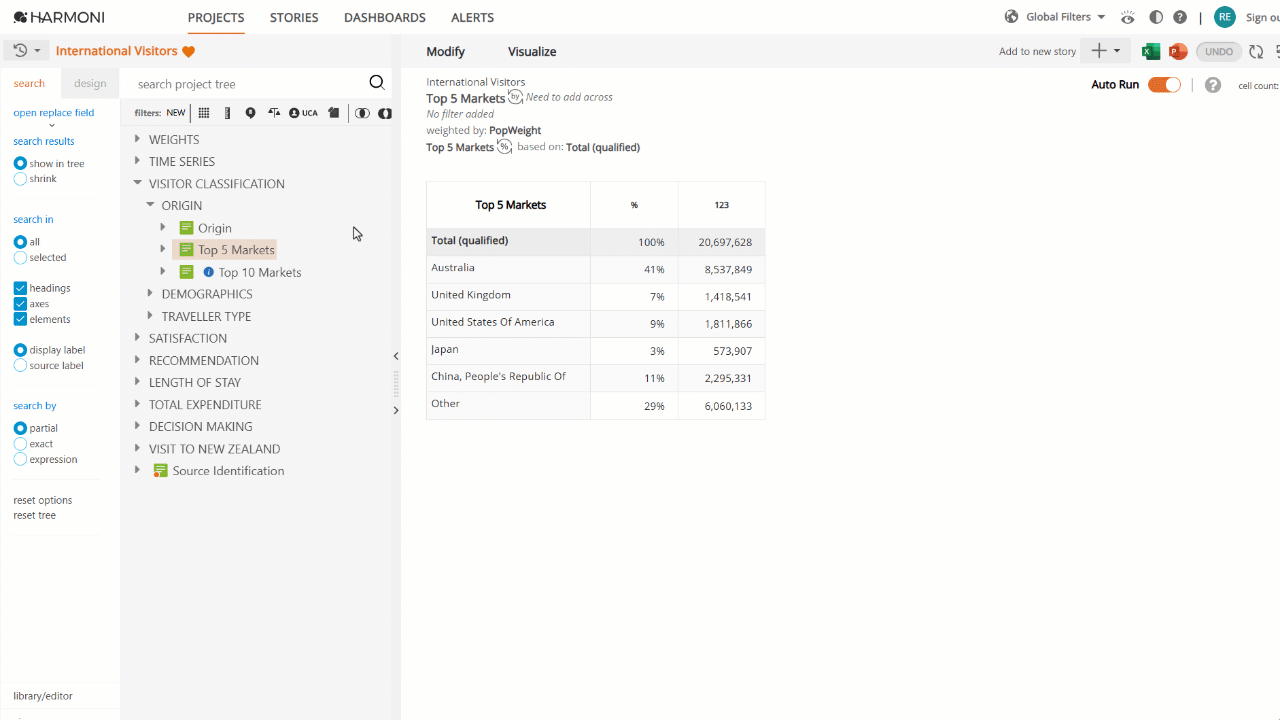
Task: Click the map pin filter icon
Action: coord(250,113)
